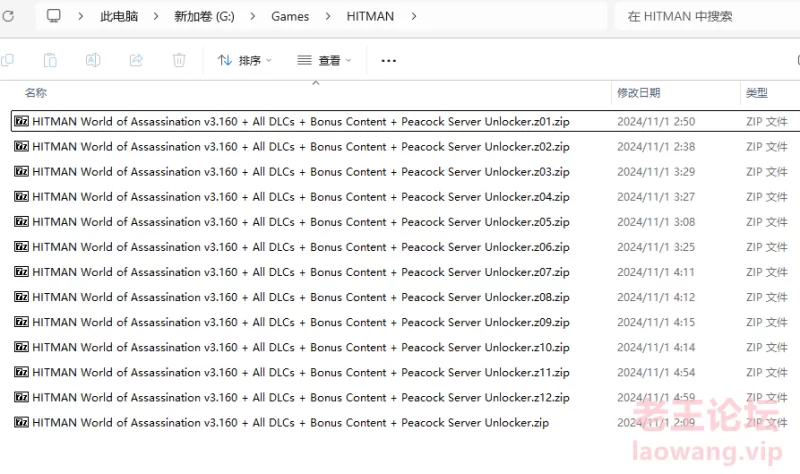This screenshot has height=474, width=800.
Task: Click the 7z icon of the z06.zip file
Action: pos(21,246)
